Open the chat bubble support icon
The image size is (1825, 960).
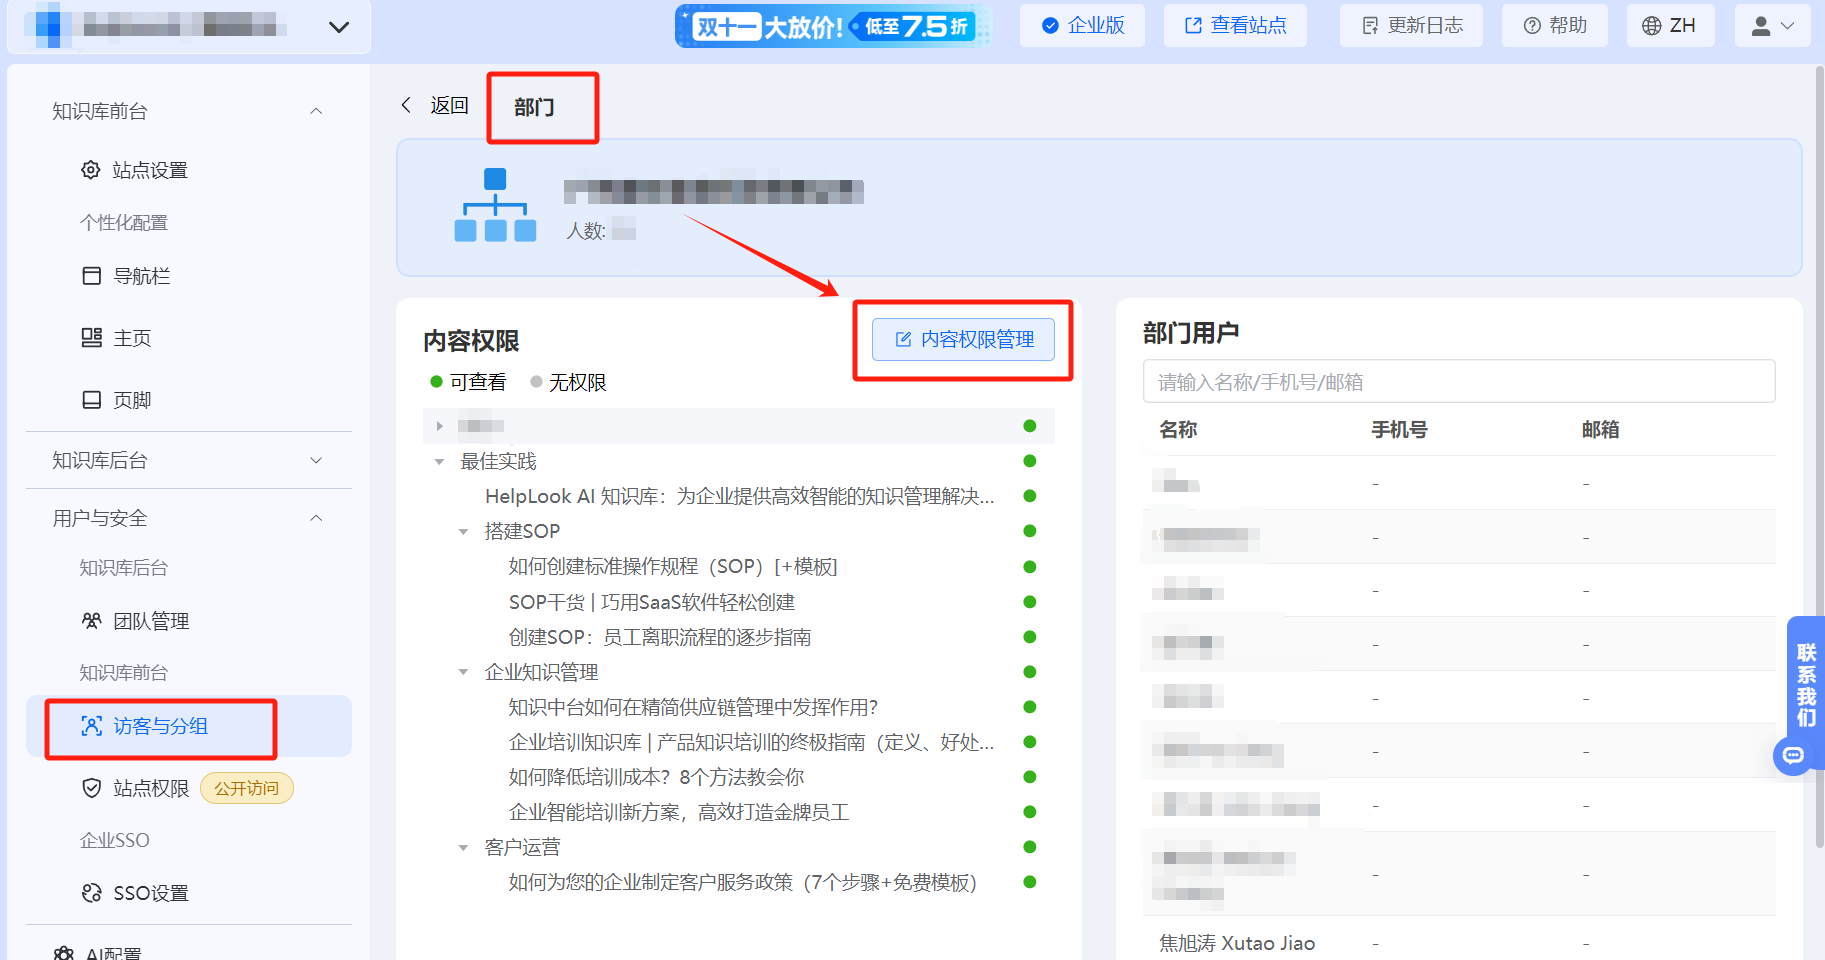tap(1794, 755)
